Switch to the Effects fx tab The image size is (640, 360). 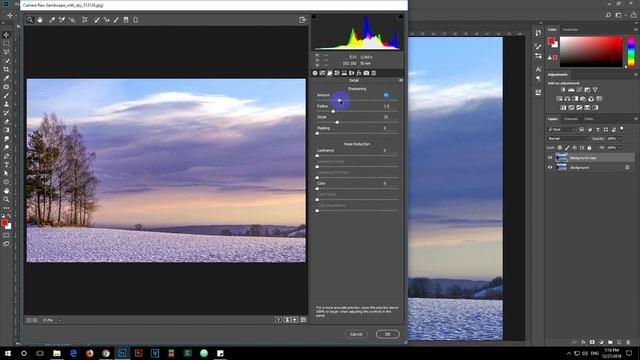point(359,73)
